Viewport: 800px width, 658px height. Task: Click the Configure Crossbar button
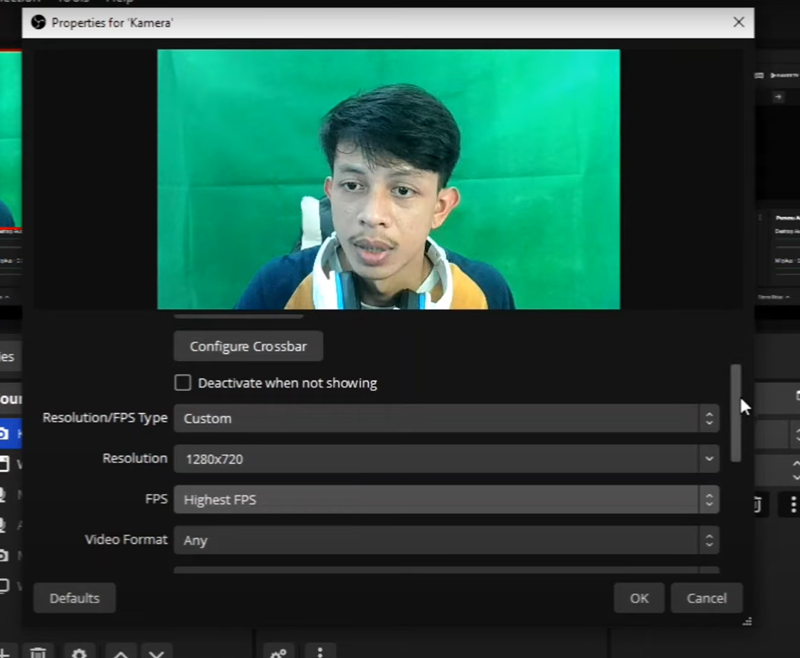click(248, 347)
